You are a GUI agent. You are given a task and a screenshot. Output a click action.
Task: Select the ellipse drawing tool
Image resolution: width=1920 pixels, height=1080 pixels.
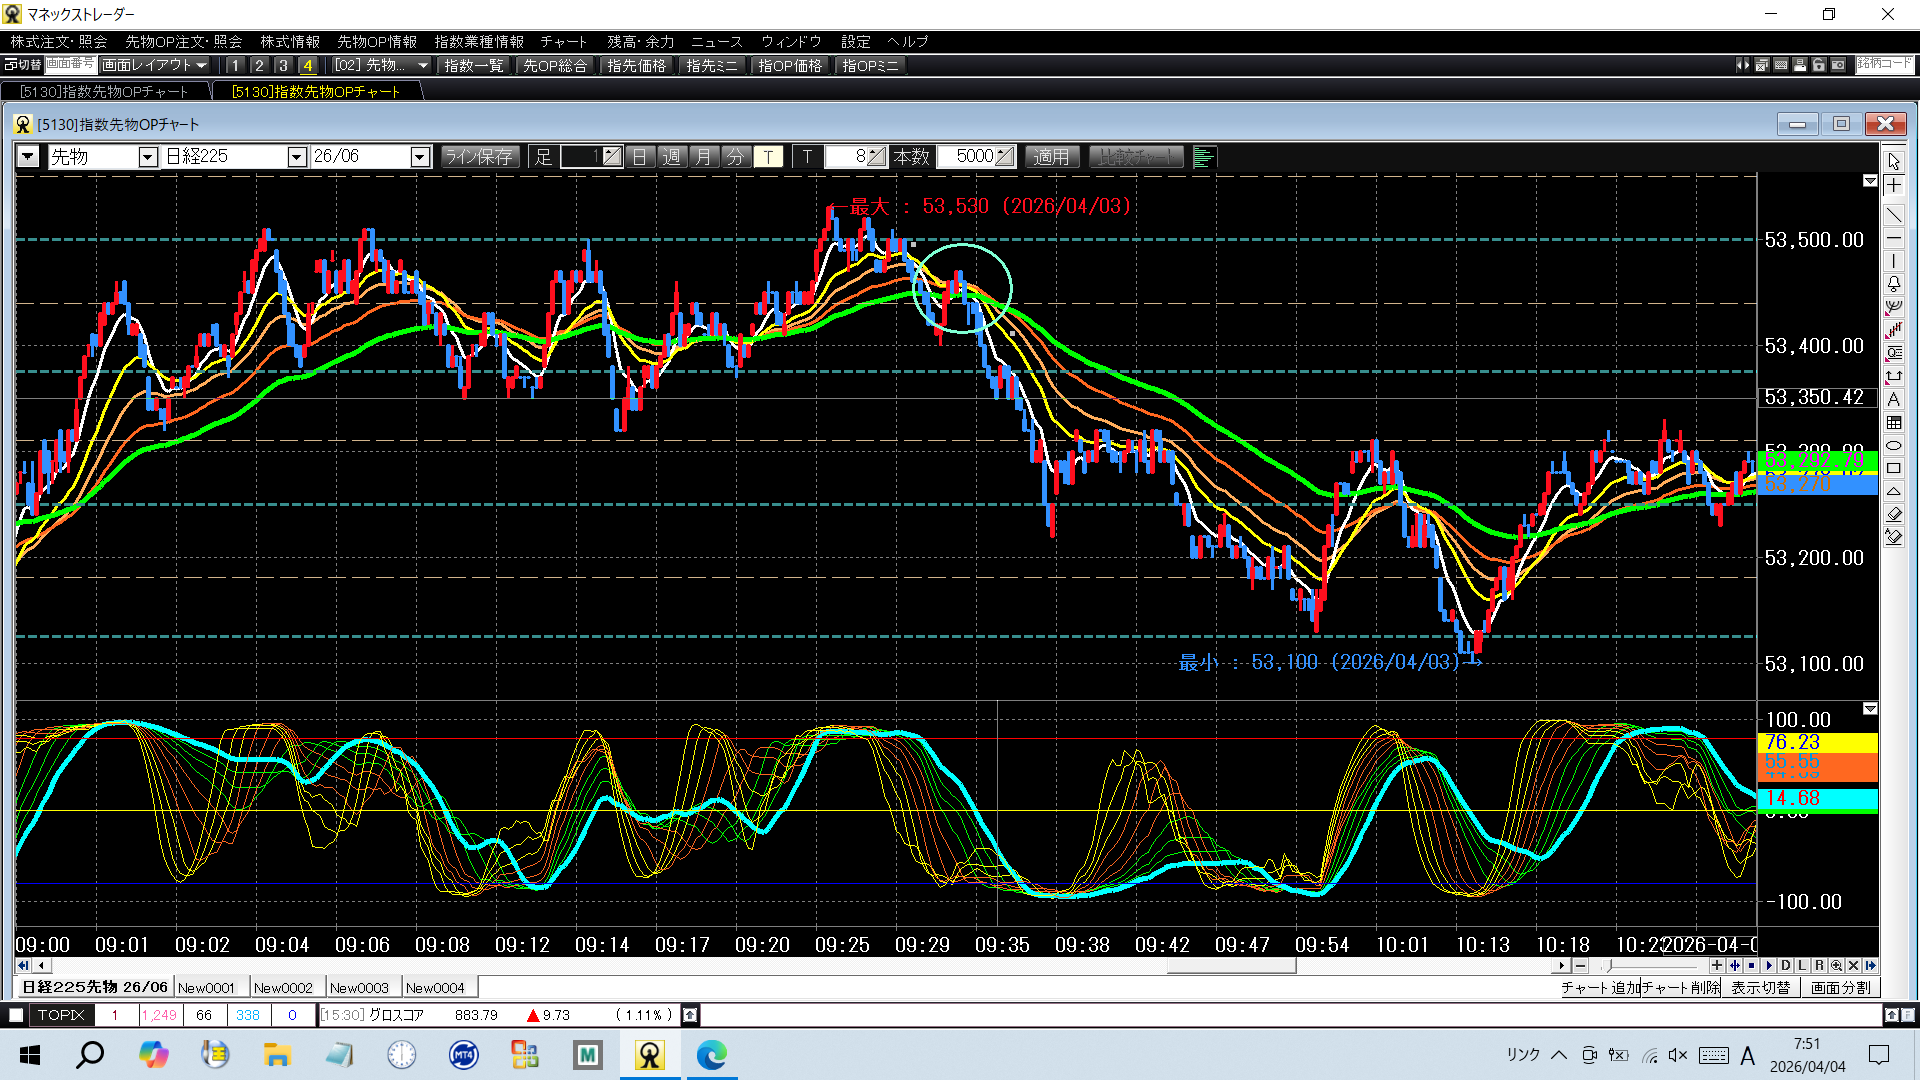point(1894,446)
